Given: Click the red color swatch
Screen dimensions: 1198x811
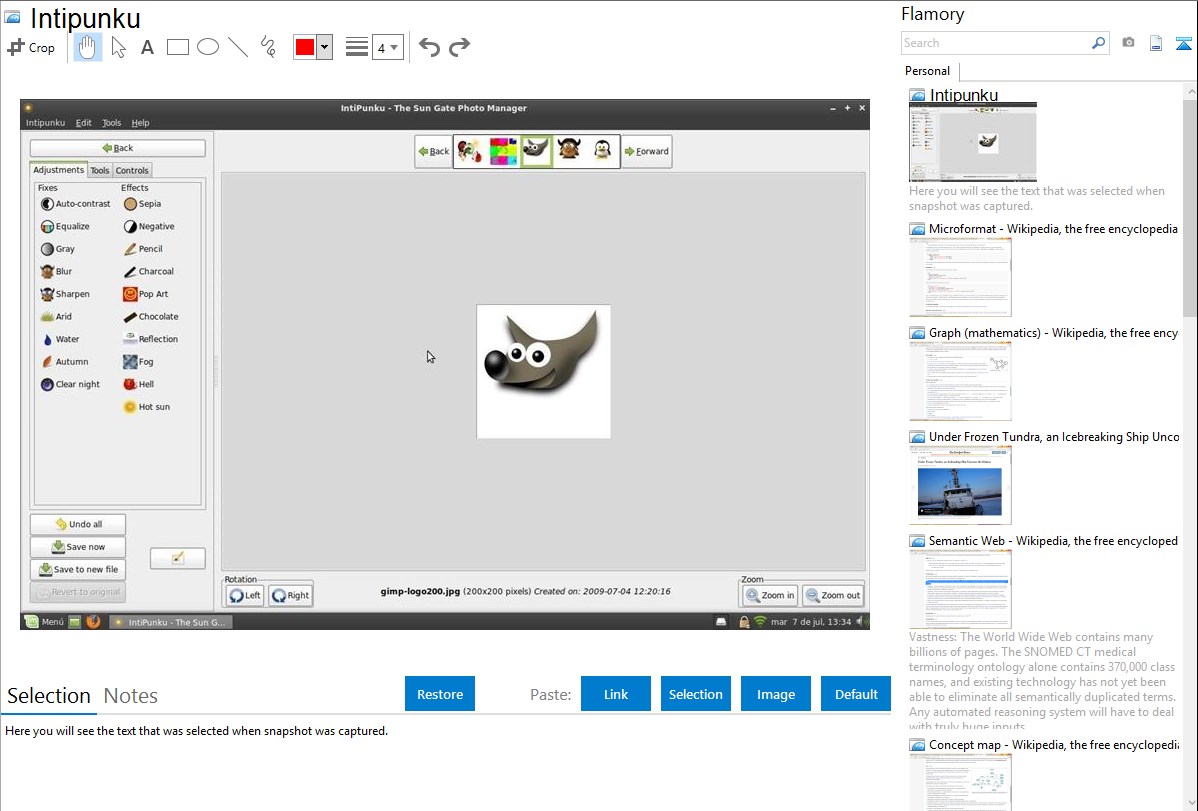Looking at the screenshot, I should (x=305, y=47).
